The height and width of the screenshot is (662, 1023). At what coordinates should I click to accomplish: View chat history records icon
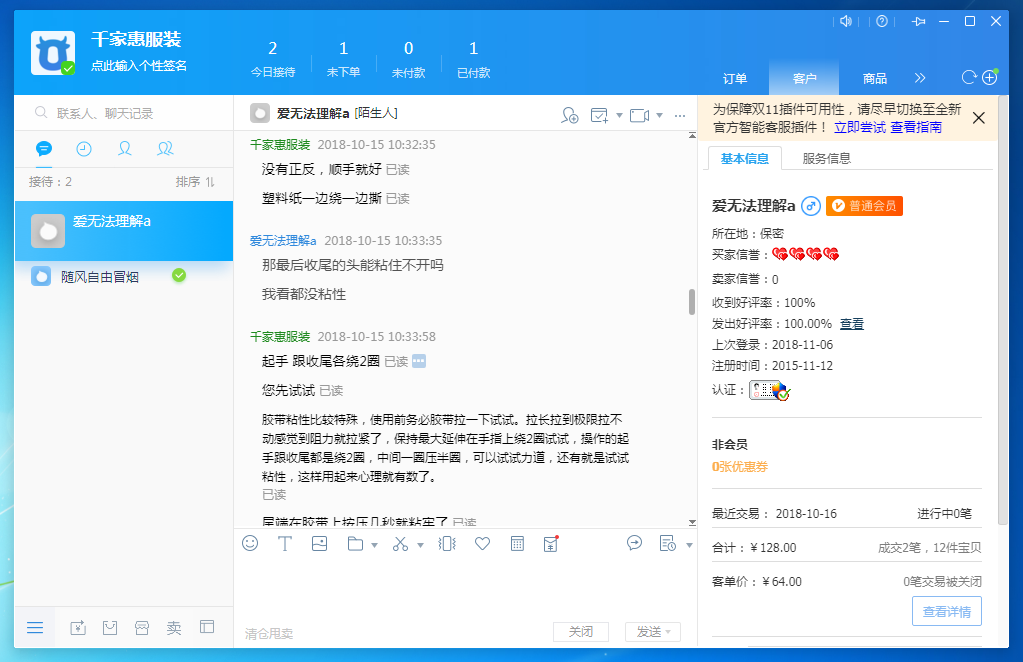(667, 543)
